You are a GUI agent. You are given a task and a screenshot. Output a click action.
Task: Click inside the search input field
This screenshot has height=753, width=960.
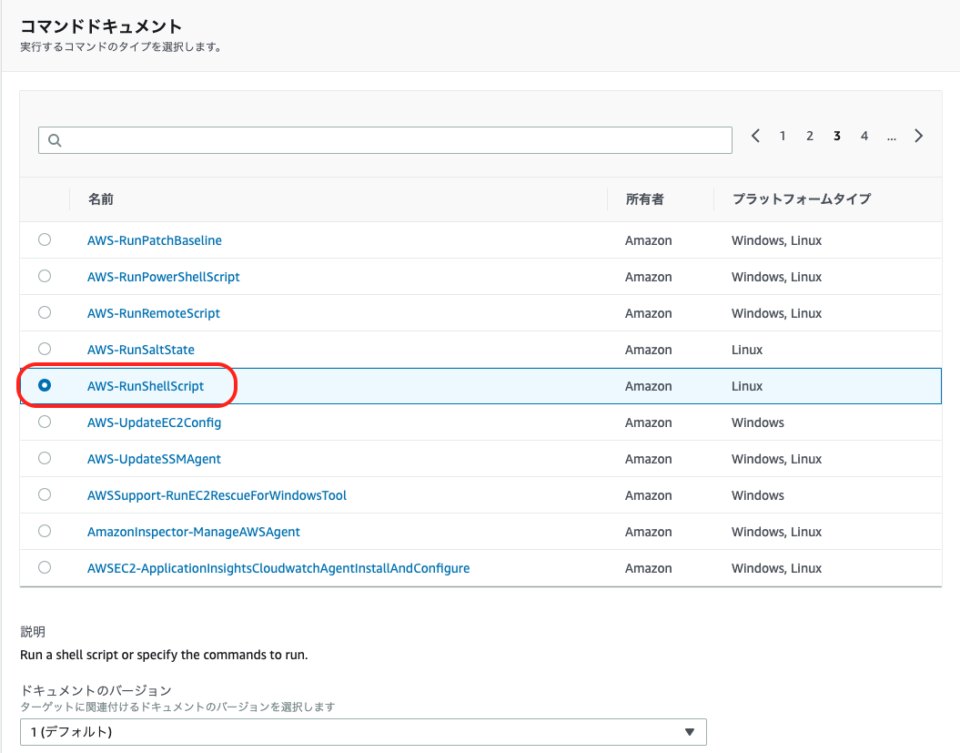300,140
